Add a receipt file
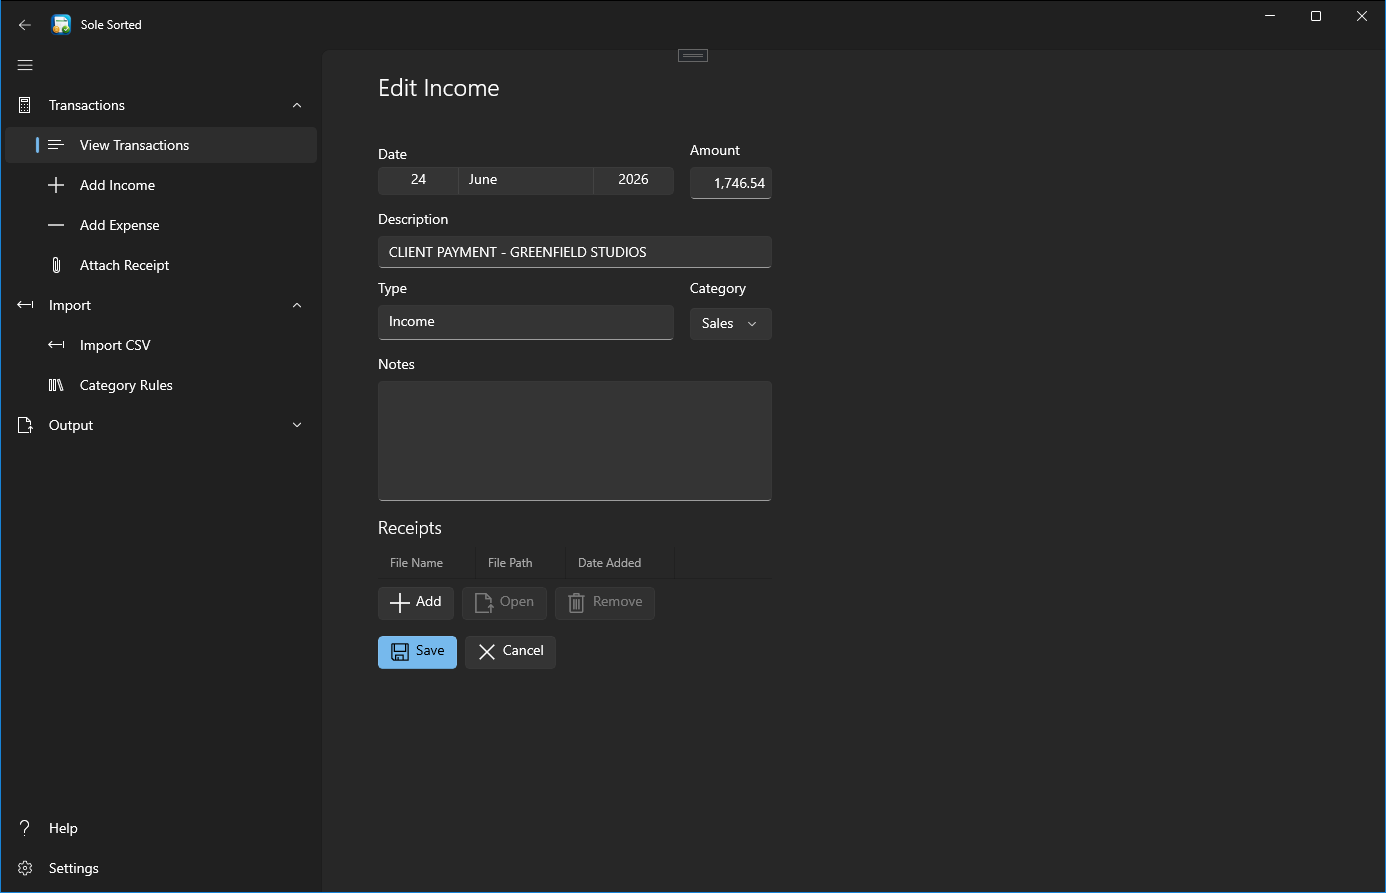This screenshot has height=893, width=1386. click(416, 603)
